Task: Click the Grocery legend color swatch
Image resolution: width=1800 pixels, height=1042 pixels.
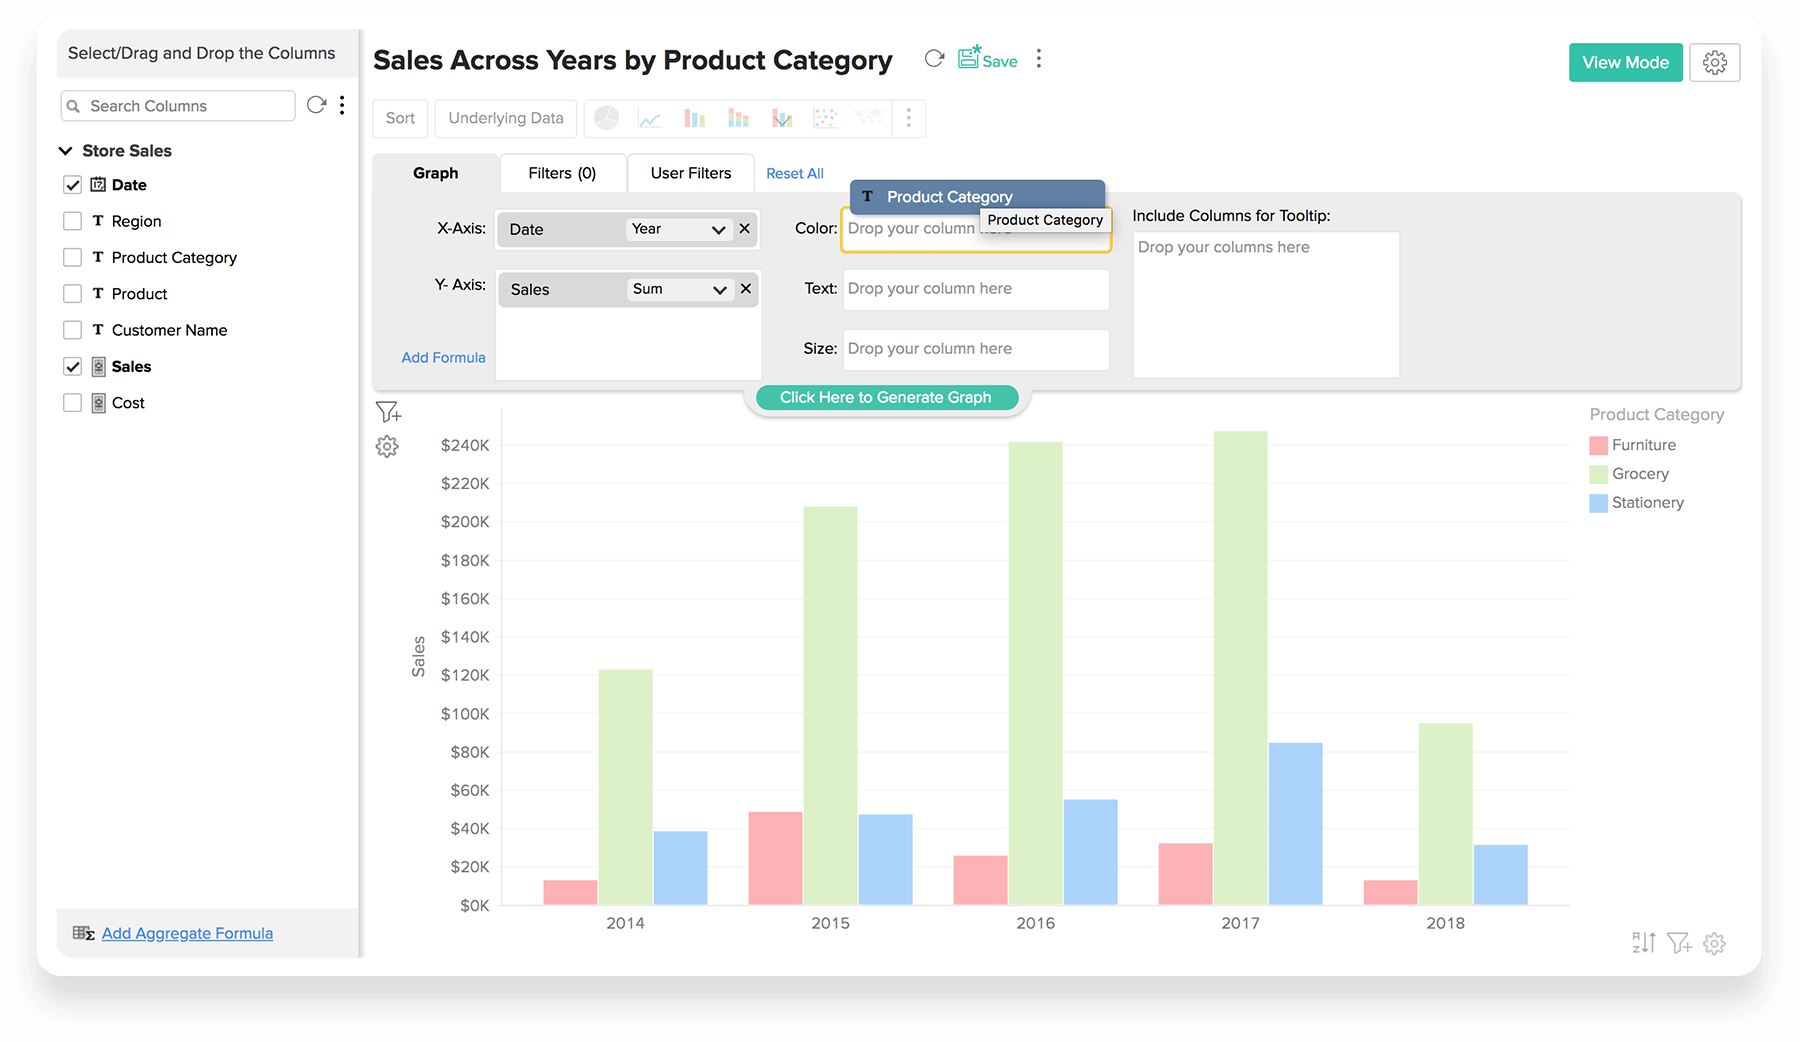Action: pos(1598,474)
